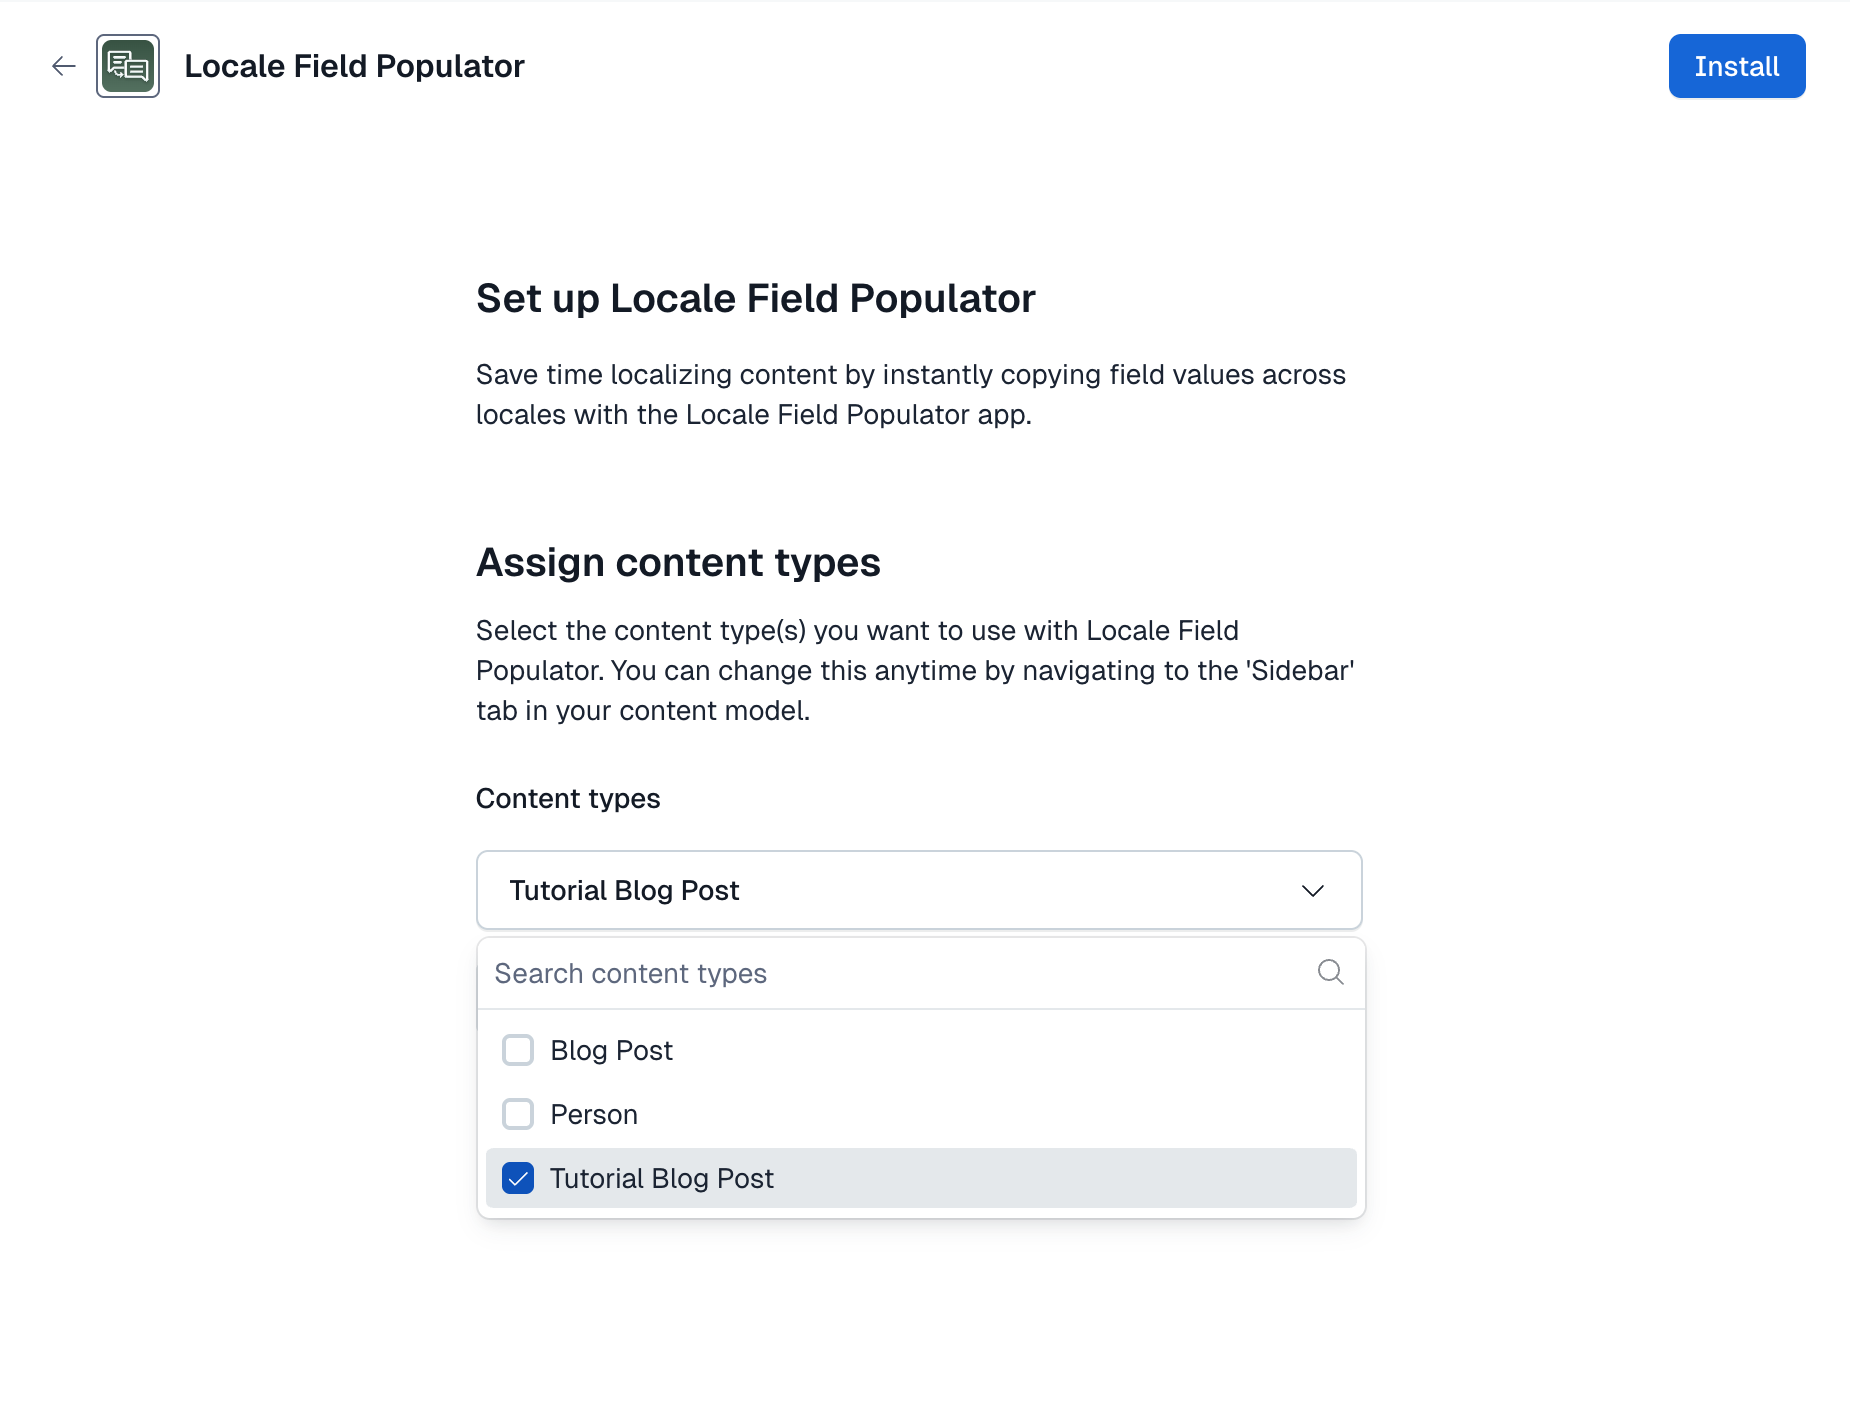Choose the "Person" option label in the list
1850x1406 pixels.
pyautogui.click(x=594, y=1114)
